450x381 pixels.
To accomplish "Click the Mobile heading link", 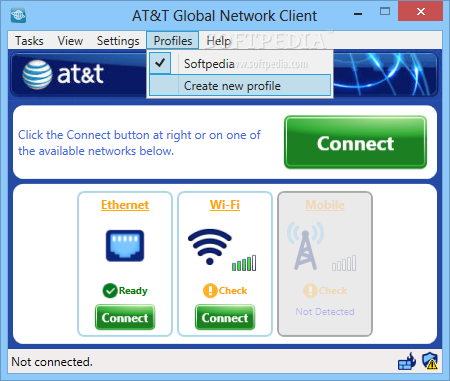I will [325, 205].
